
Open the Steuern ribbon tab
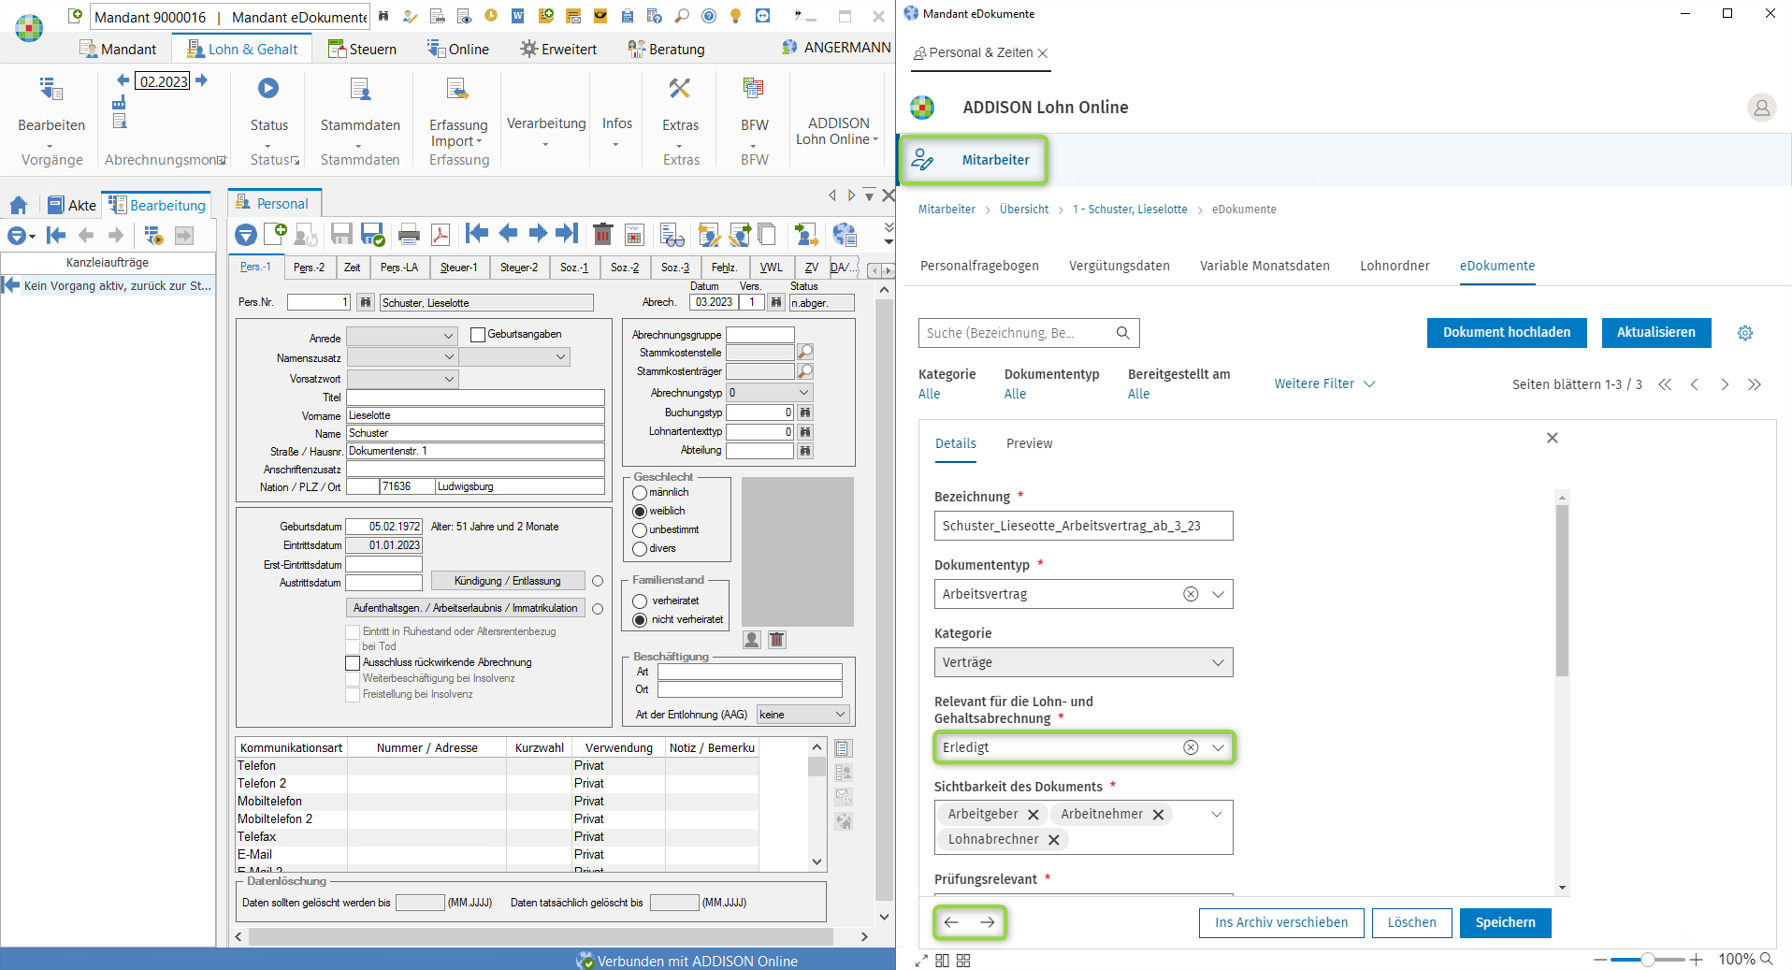(362, 49)
